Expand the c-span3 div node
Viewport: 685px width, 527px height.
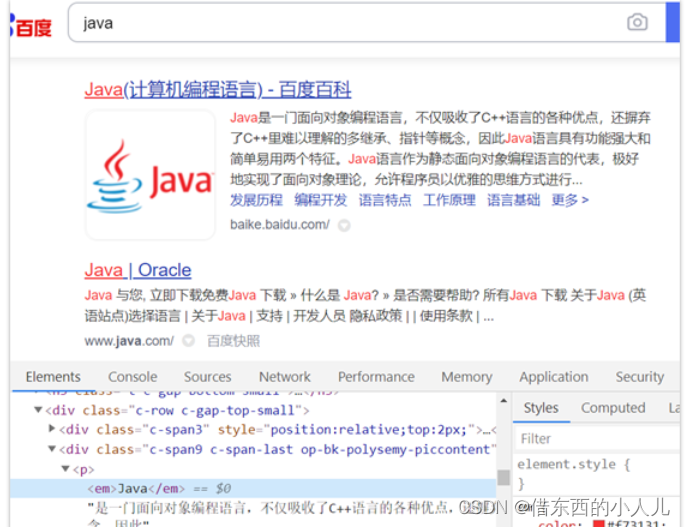coord(52,429)
